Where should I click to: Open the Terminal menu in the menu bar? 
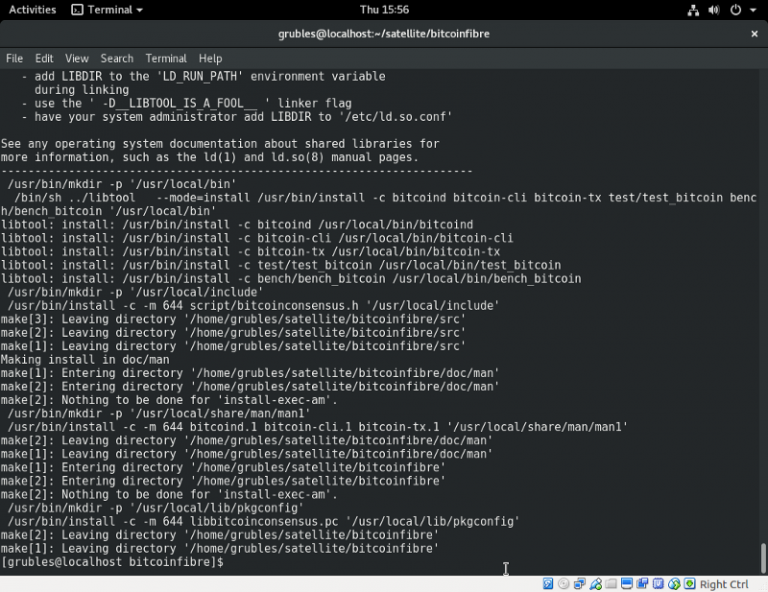click(x=166, y=59)
